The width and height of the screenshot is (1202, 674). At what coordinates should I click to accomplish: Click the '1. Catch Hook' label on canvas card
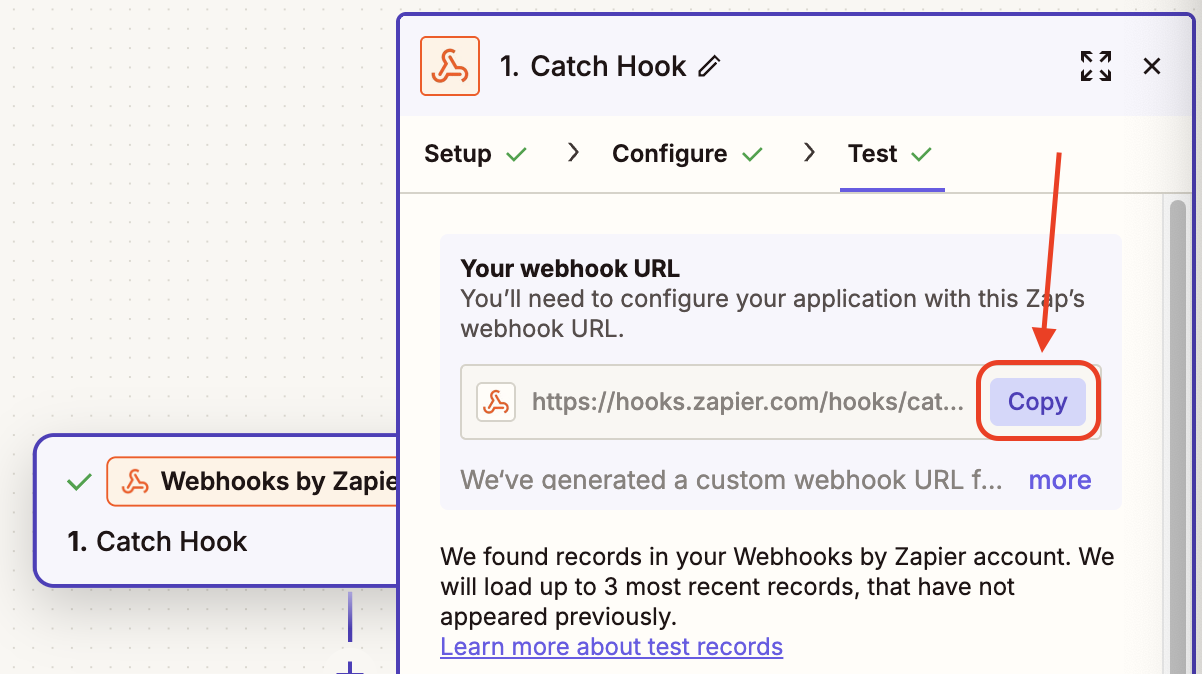[157, 542]
